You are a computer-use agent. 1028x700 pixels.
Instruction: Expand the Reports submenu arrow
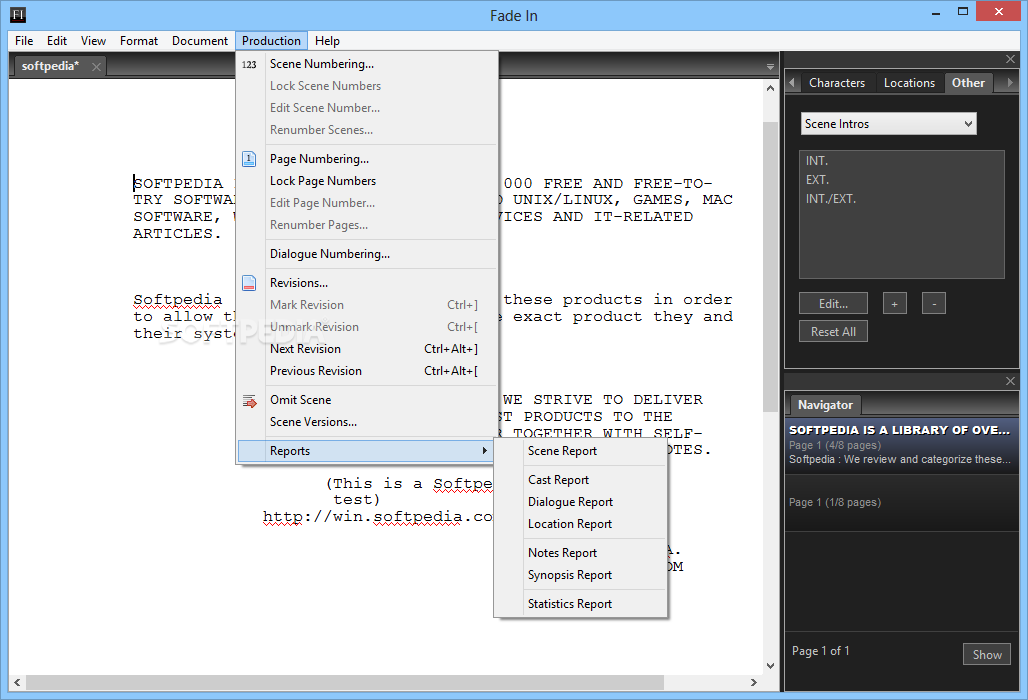point(484,450)
